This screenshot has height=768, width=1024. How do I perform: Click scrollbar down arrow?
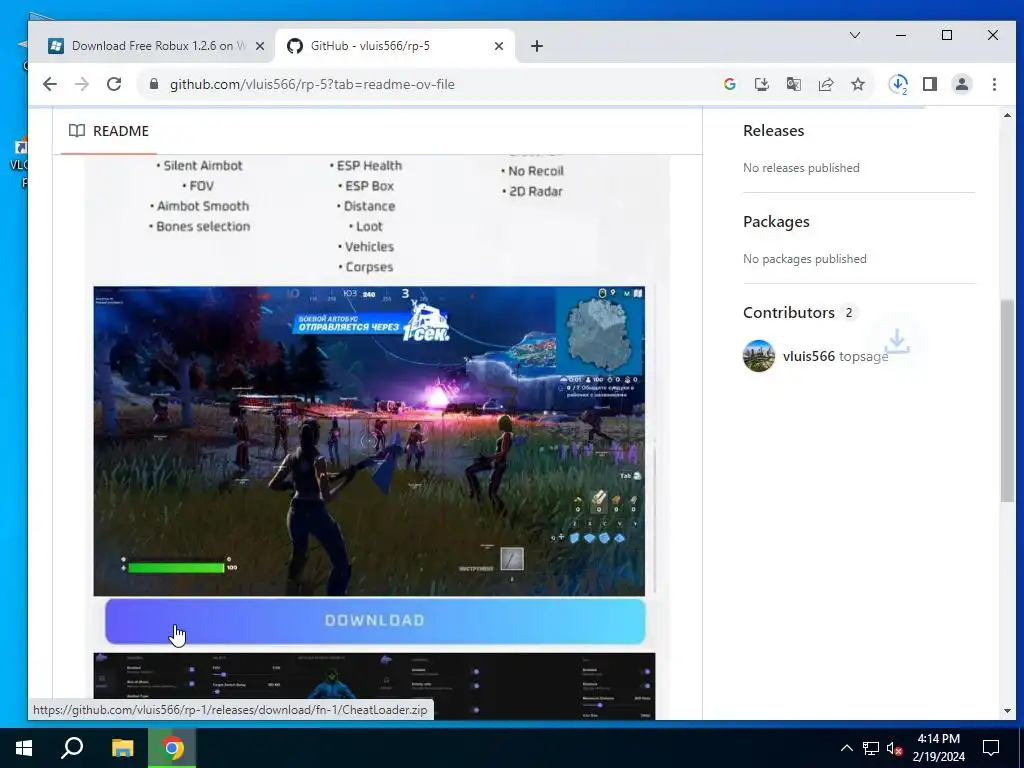coord(1007,711)
